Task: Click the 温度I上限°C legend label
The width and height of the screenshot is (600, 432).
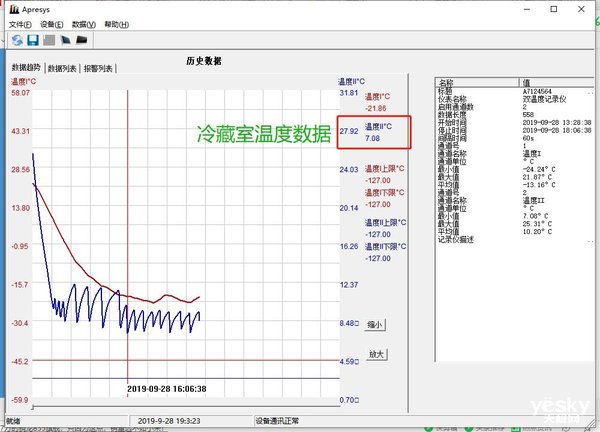Action: point(385,169)
